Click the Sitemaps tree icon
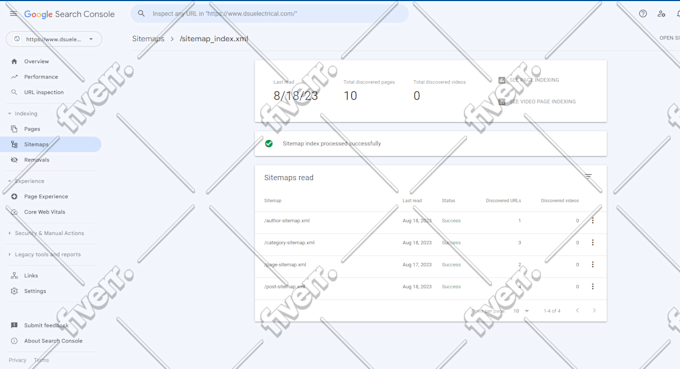This screenshot has width=680, height=369. coord(14,144)
